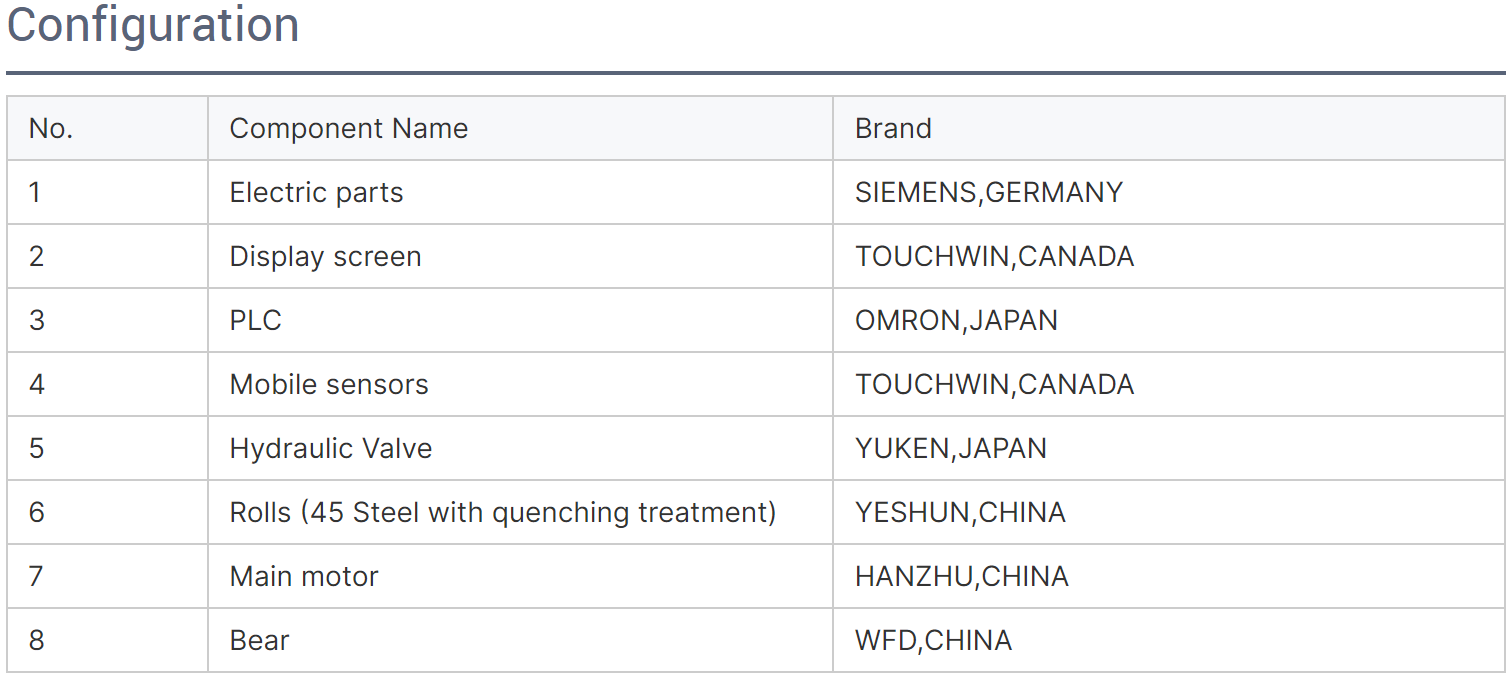Viewport: 1509px width, 675px height.
Task: Click the Display screen component cell
Action: 325,257
